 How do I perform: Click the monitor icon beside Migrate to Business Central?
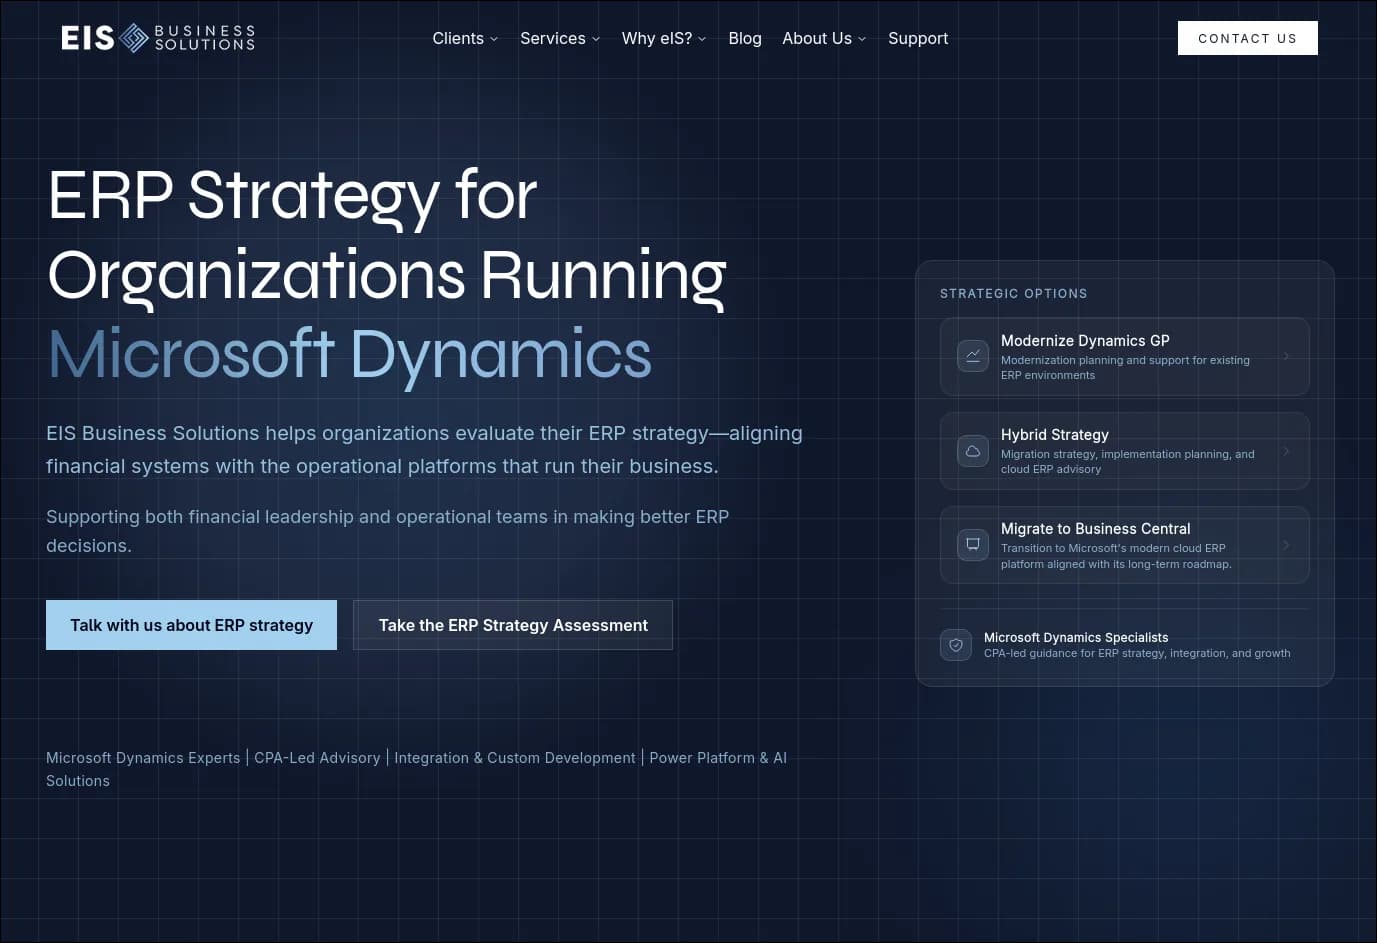coord(973,545)
